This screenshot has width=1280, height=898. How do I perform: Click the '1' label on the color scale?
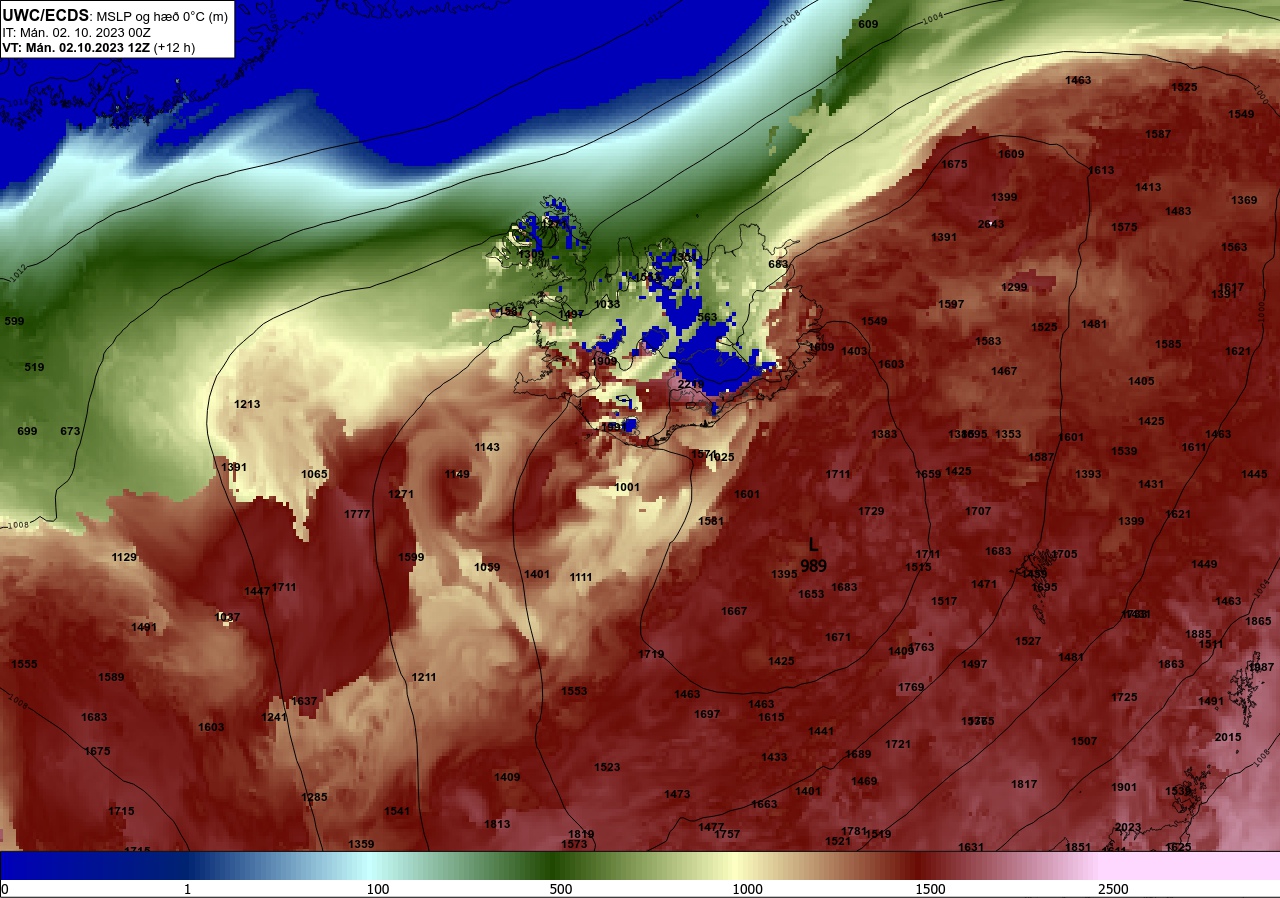pos(187,889)
